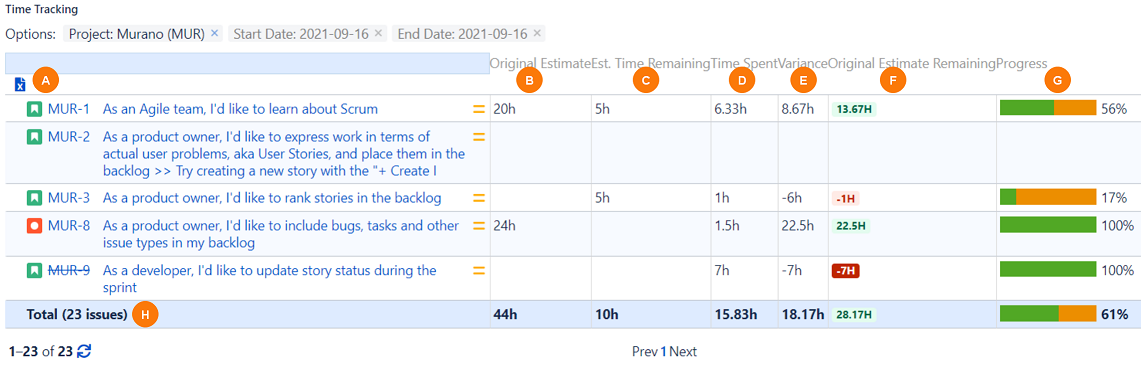Screen dimensions: 1141x370
Task: Click MUR-3 progress bar showing 17%
Action: click(1048, 197)
